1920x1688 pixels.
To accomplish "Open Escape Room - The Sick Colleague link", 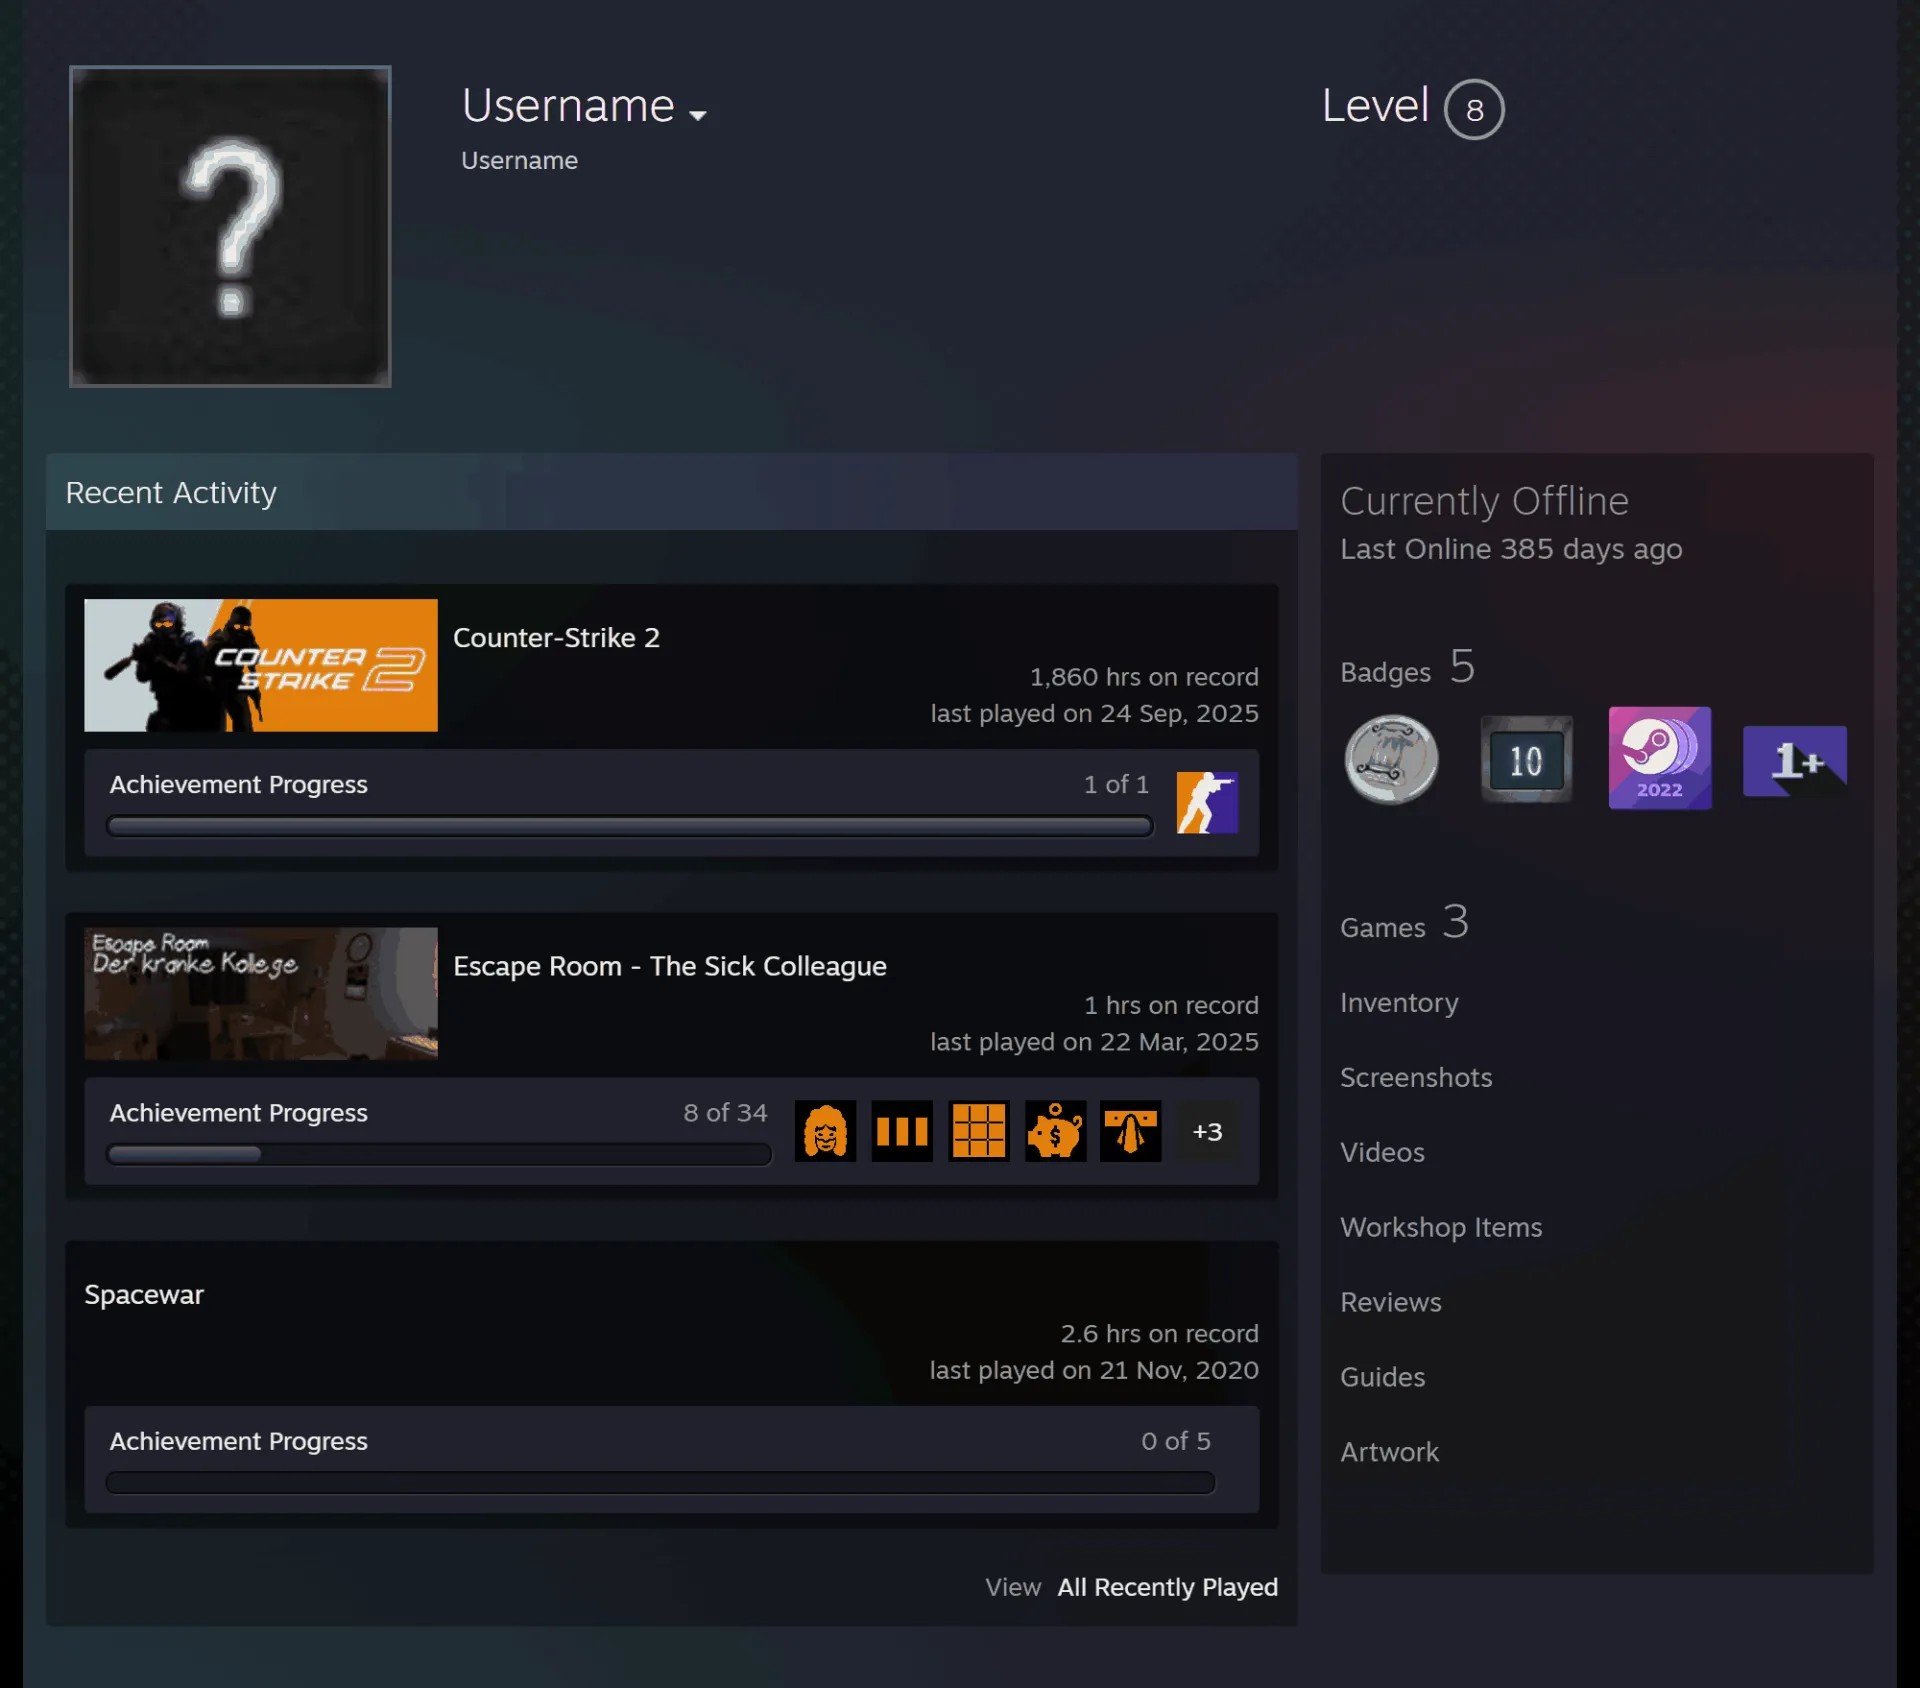I will point(670,966).
